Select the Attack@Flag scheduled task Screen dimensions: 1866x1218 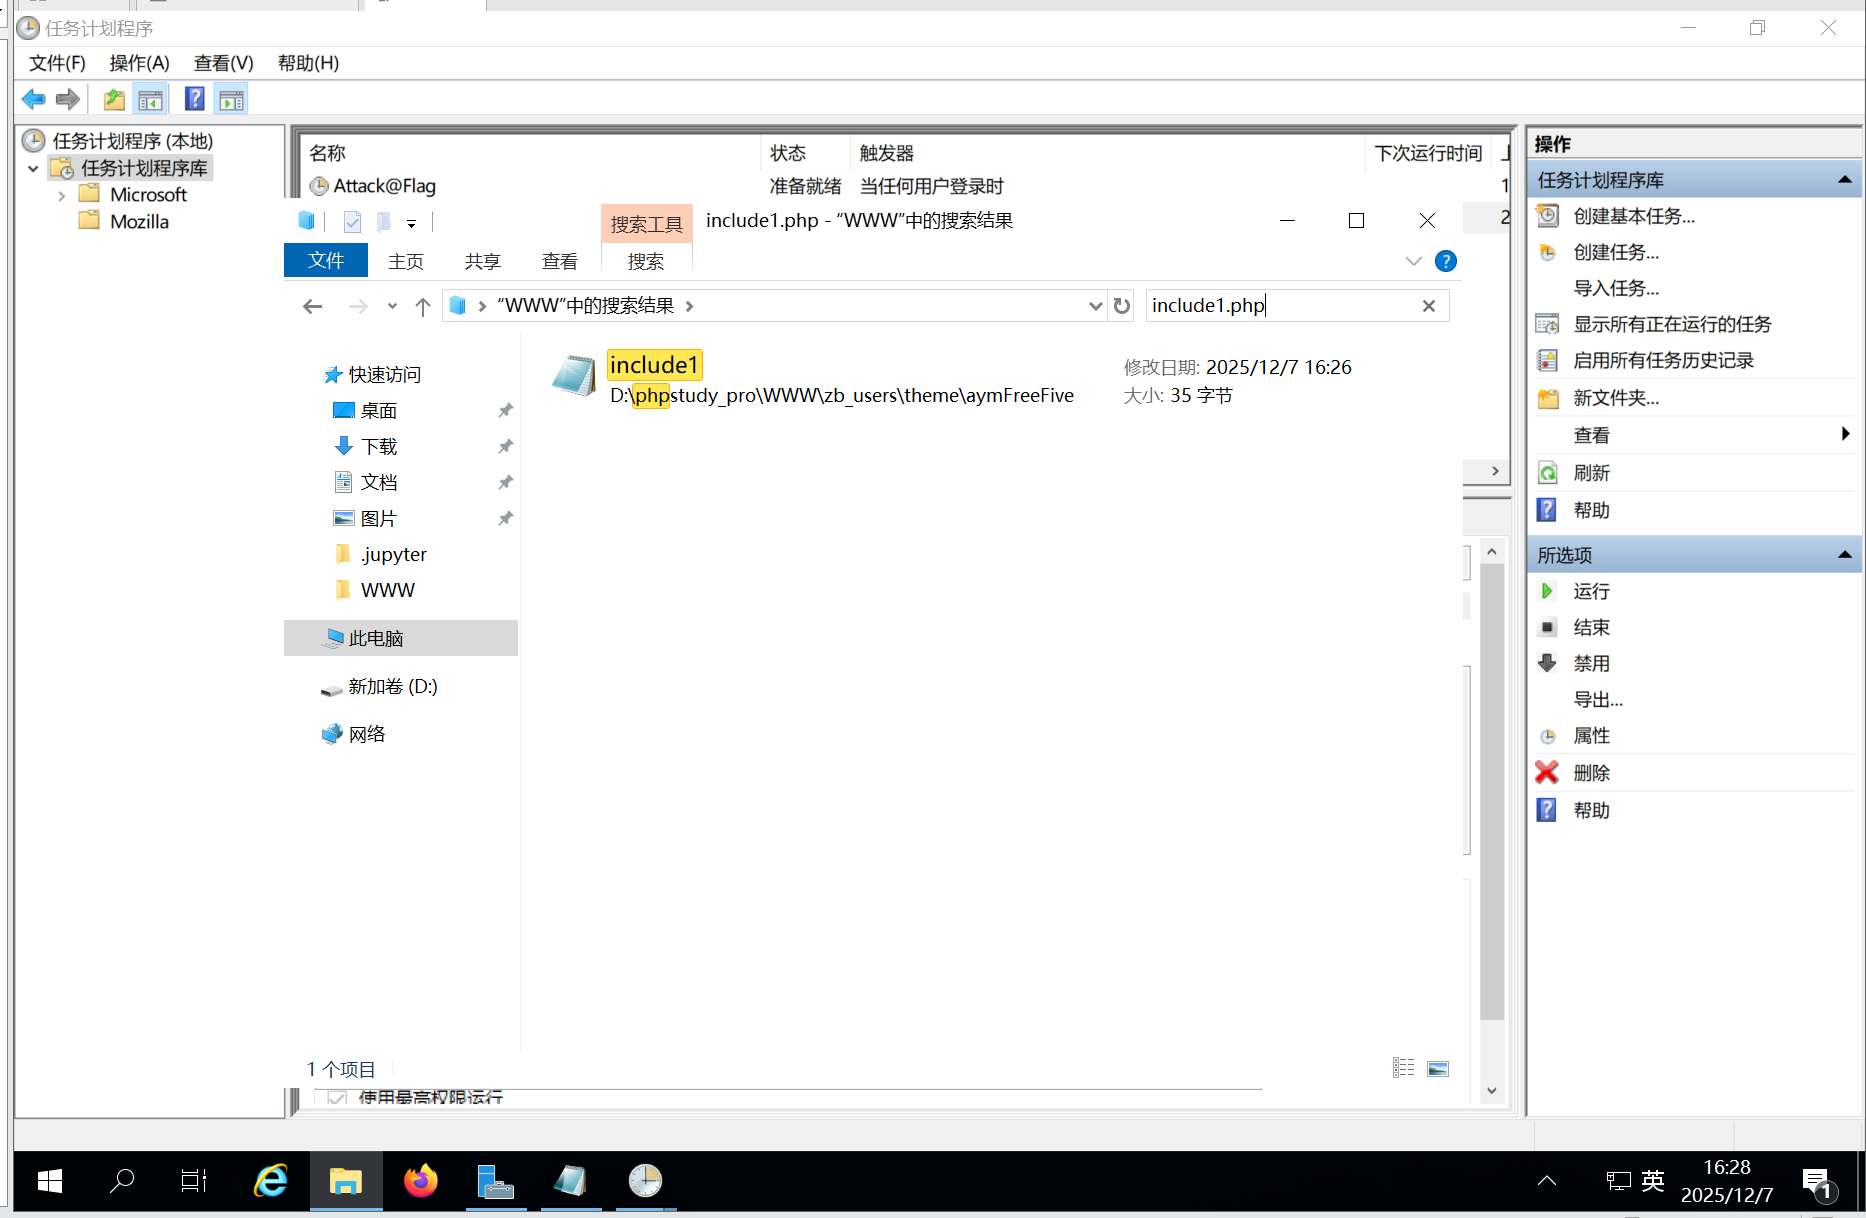385,186
